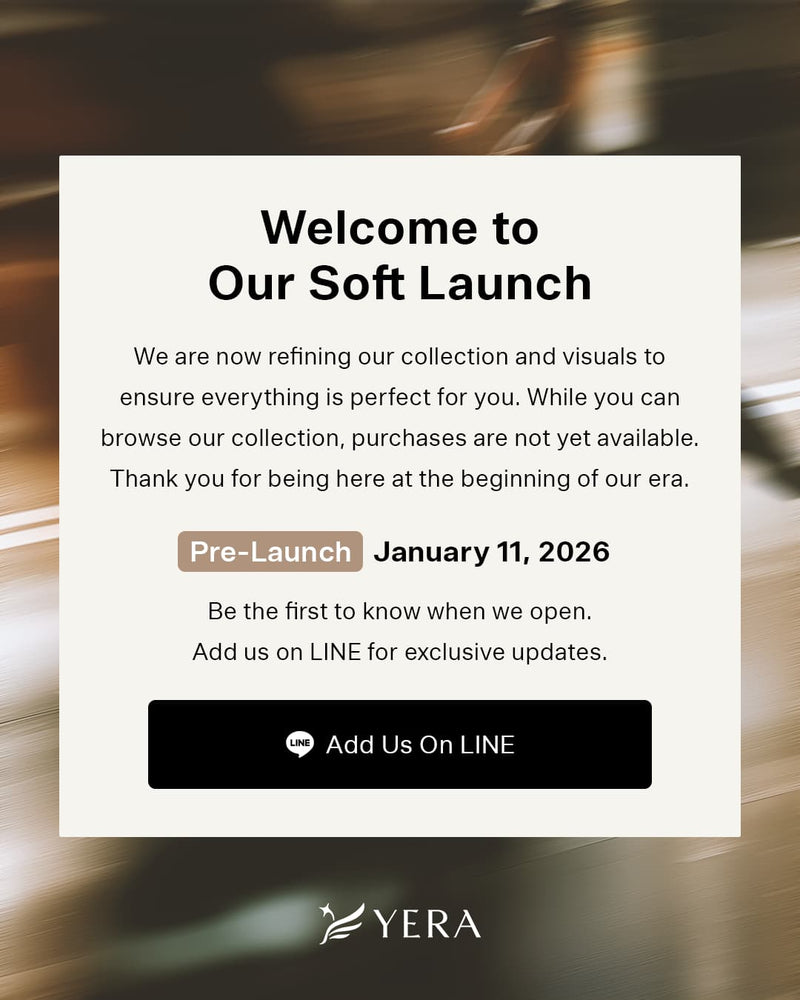
Task: Click the LINE speech bubble icon
Action: (300, 744)
